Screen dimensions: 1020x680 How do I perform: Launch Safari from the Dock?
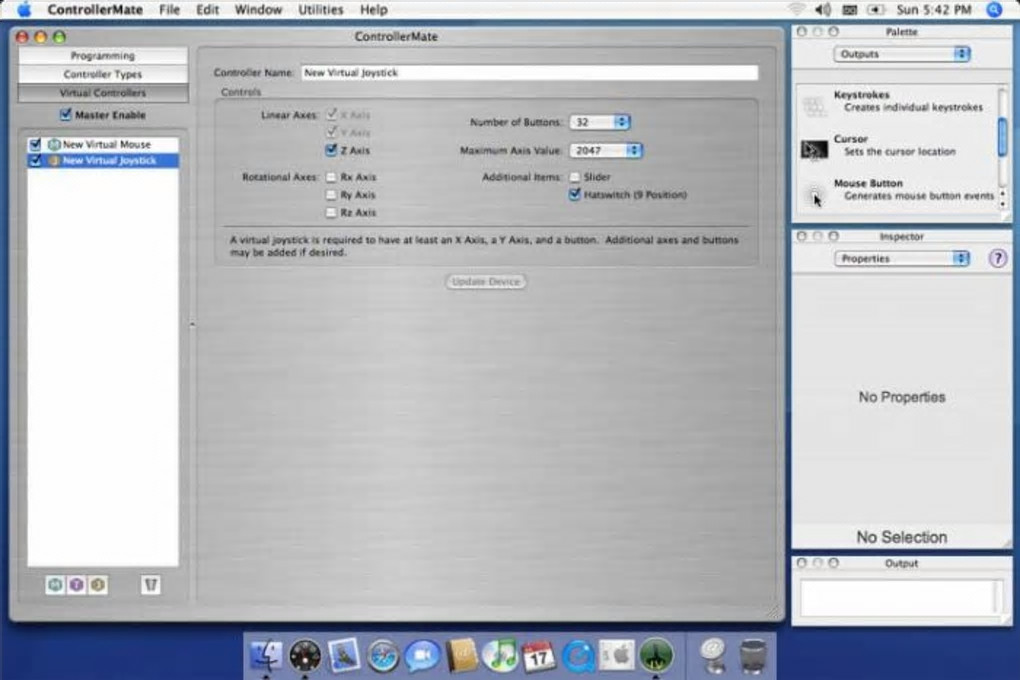tap(382, 655)
